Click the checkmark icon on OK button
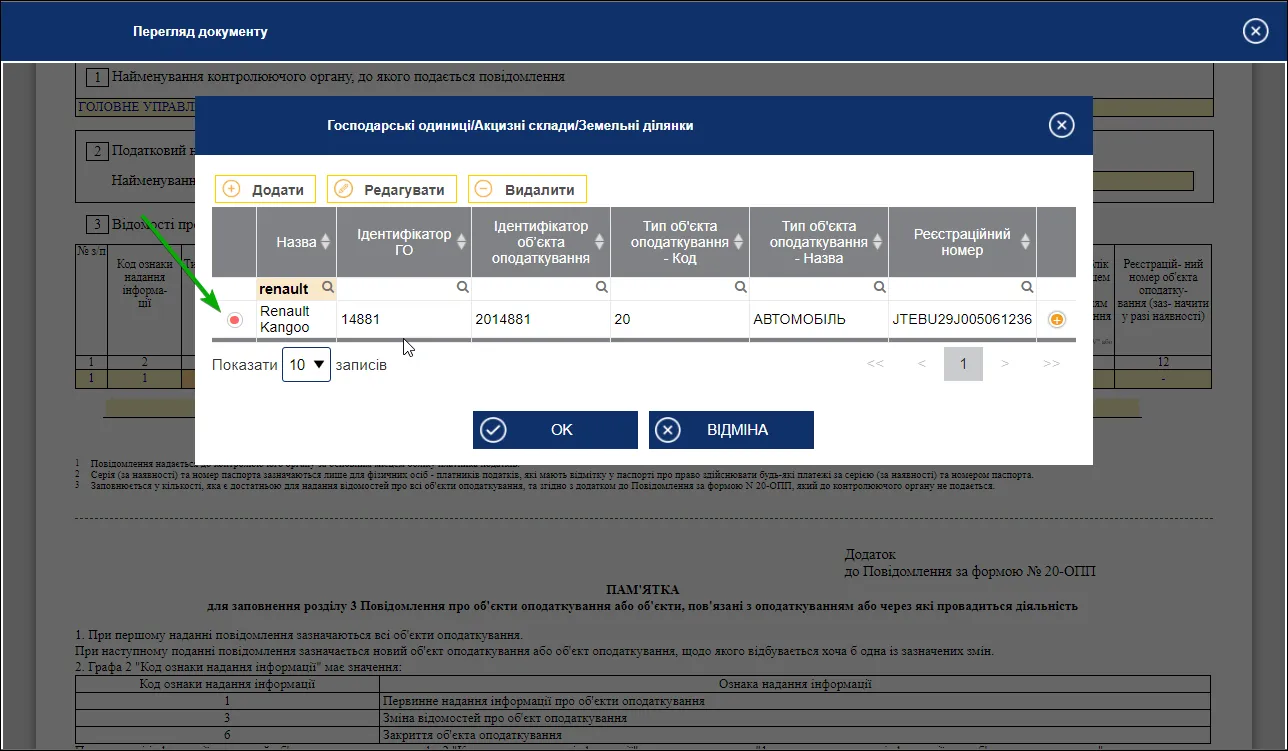1288x751 pixels. 493,430
